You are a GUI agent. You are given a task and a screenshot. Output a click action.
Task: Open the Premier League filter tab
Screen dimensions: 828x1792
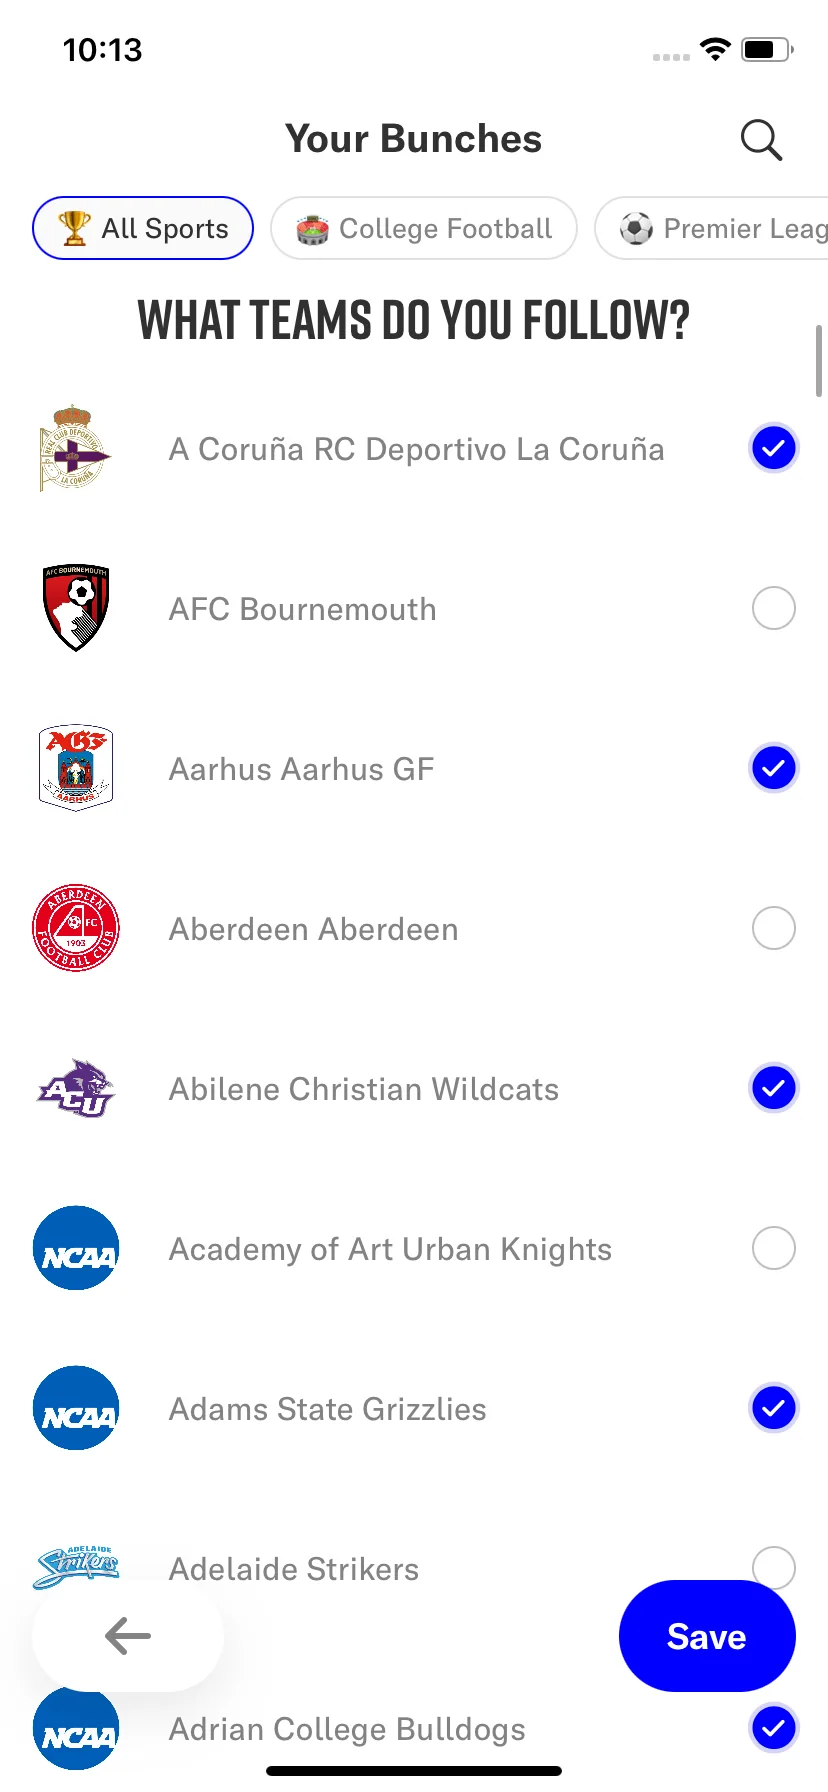coord(711,228)
